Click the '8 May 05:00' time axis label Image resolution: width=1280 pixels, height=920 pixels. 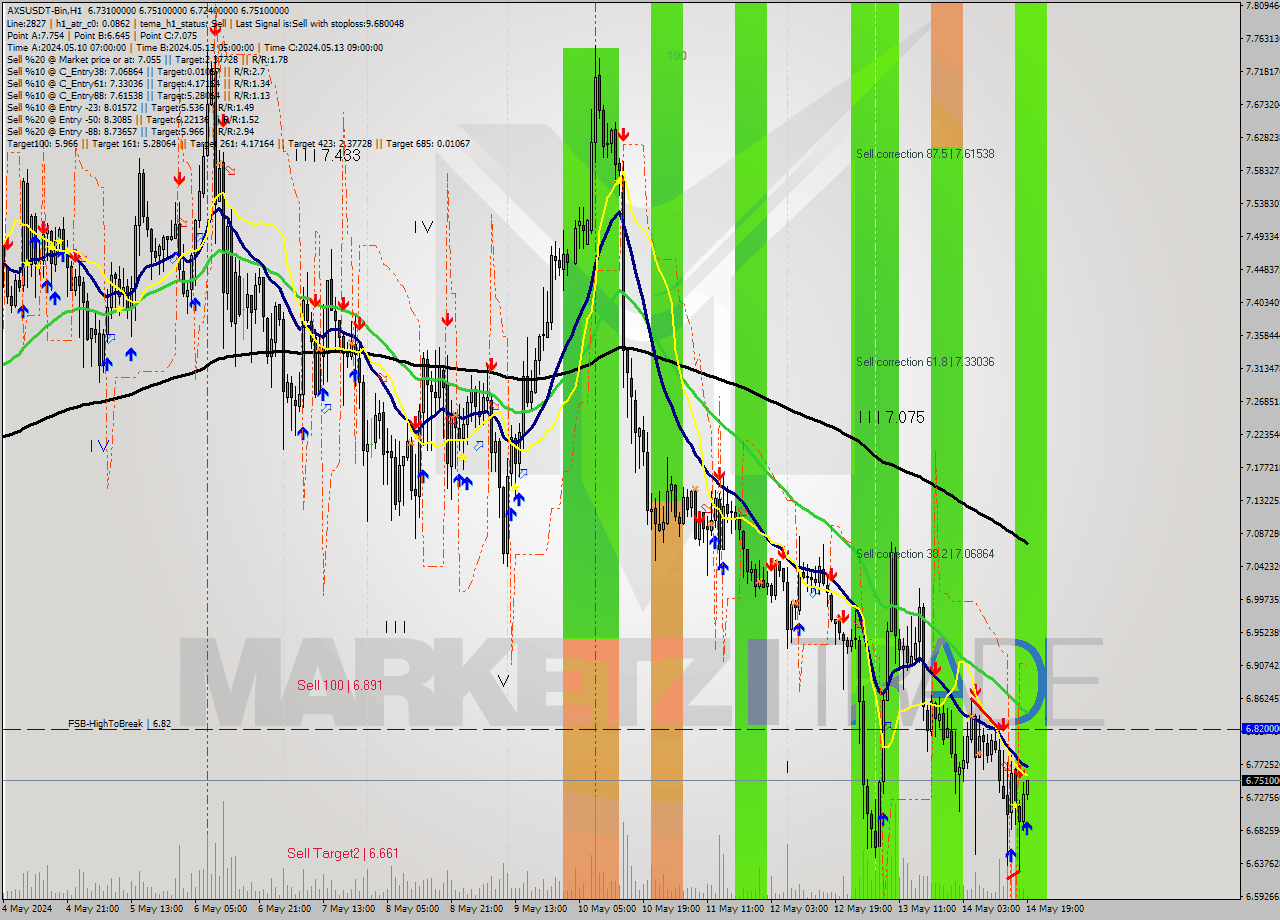(412, 908)
